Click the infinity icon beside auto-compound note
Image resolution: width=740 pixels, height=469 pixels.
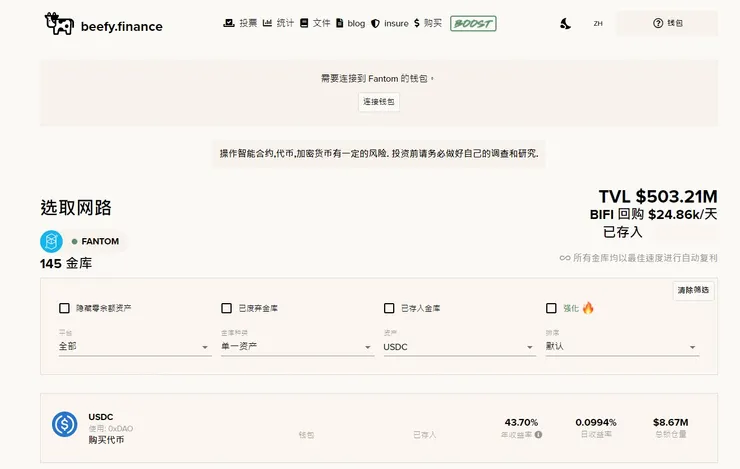pyautogui.click(x=565, y=258)
